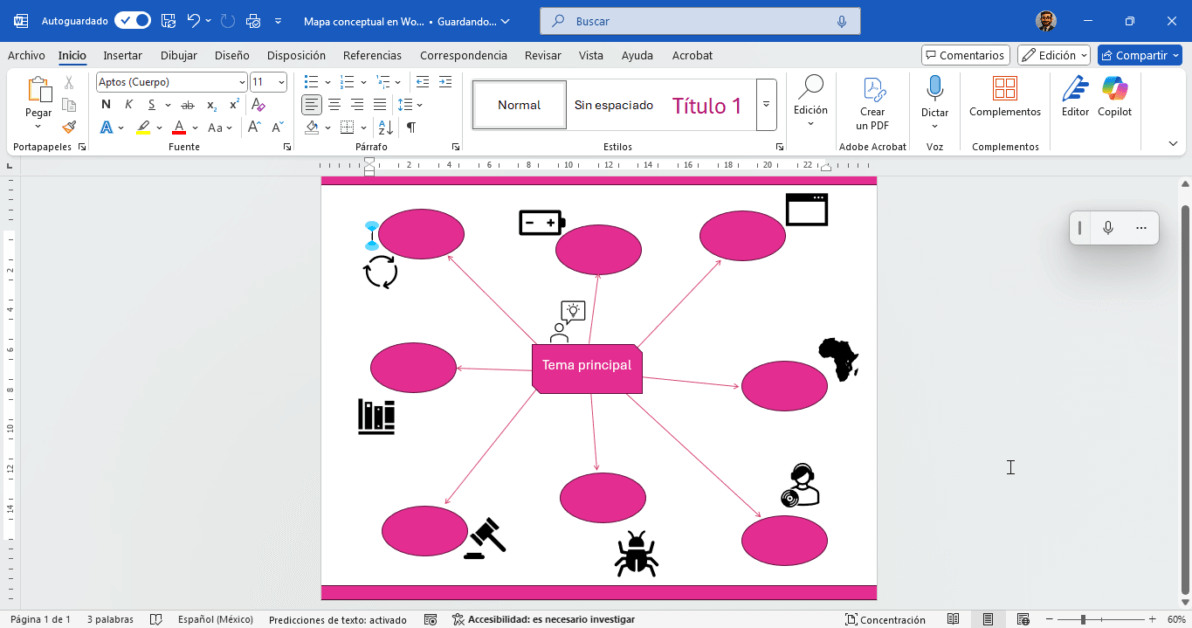This screenshot has height=628, width=1192.
Task: Center-align the paragraph text
Action: (335, 105)
